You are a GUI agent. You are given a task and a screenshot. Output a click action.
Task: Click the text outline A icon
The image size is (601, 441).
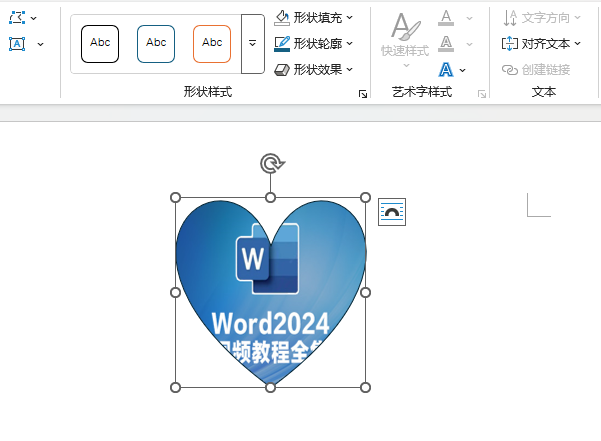(446, 44)
